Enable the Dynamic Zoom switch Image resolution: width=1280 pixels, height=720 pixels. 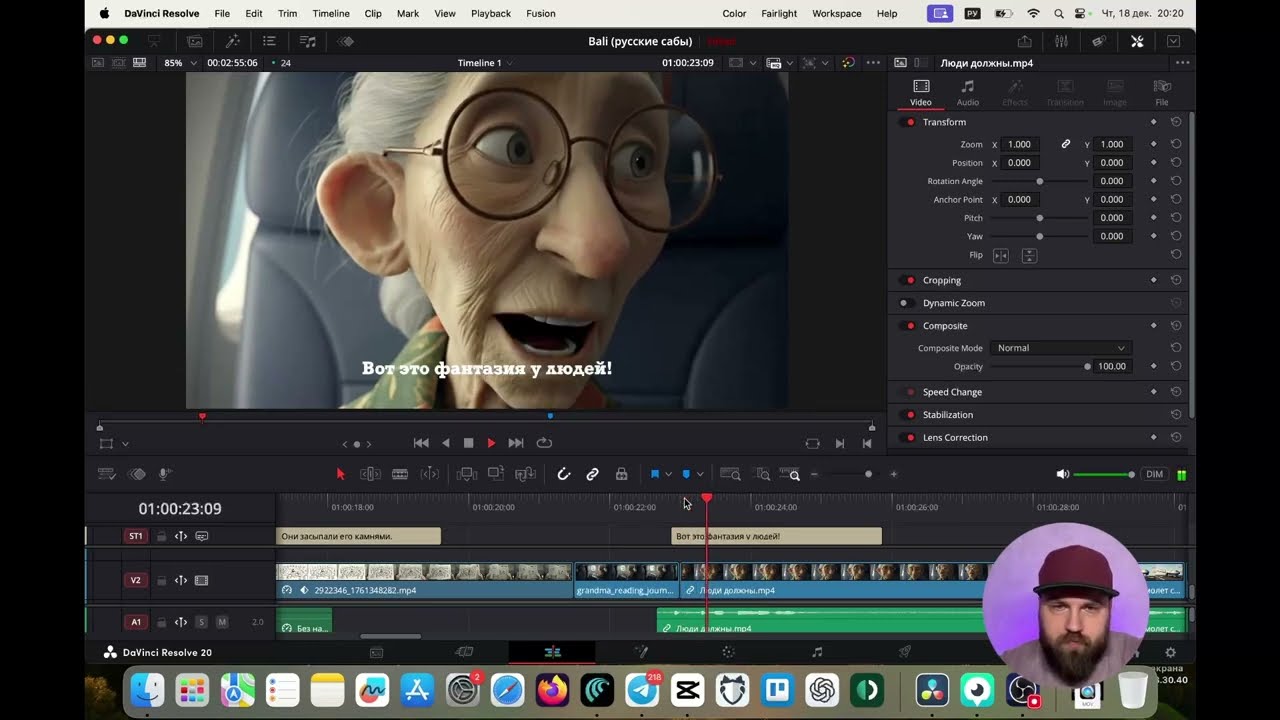click(905, 303)
